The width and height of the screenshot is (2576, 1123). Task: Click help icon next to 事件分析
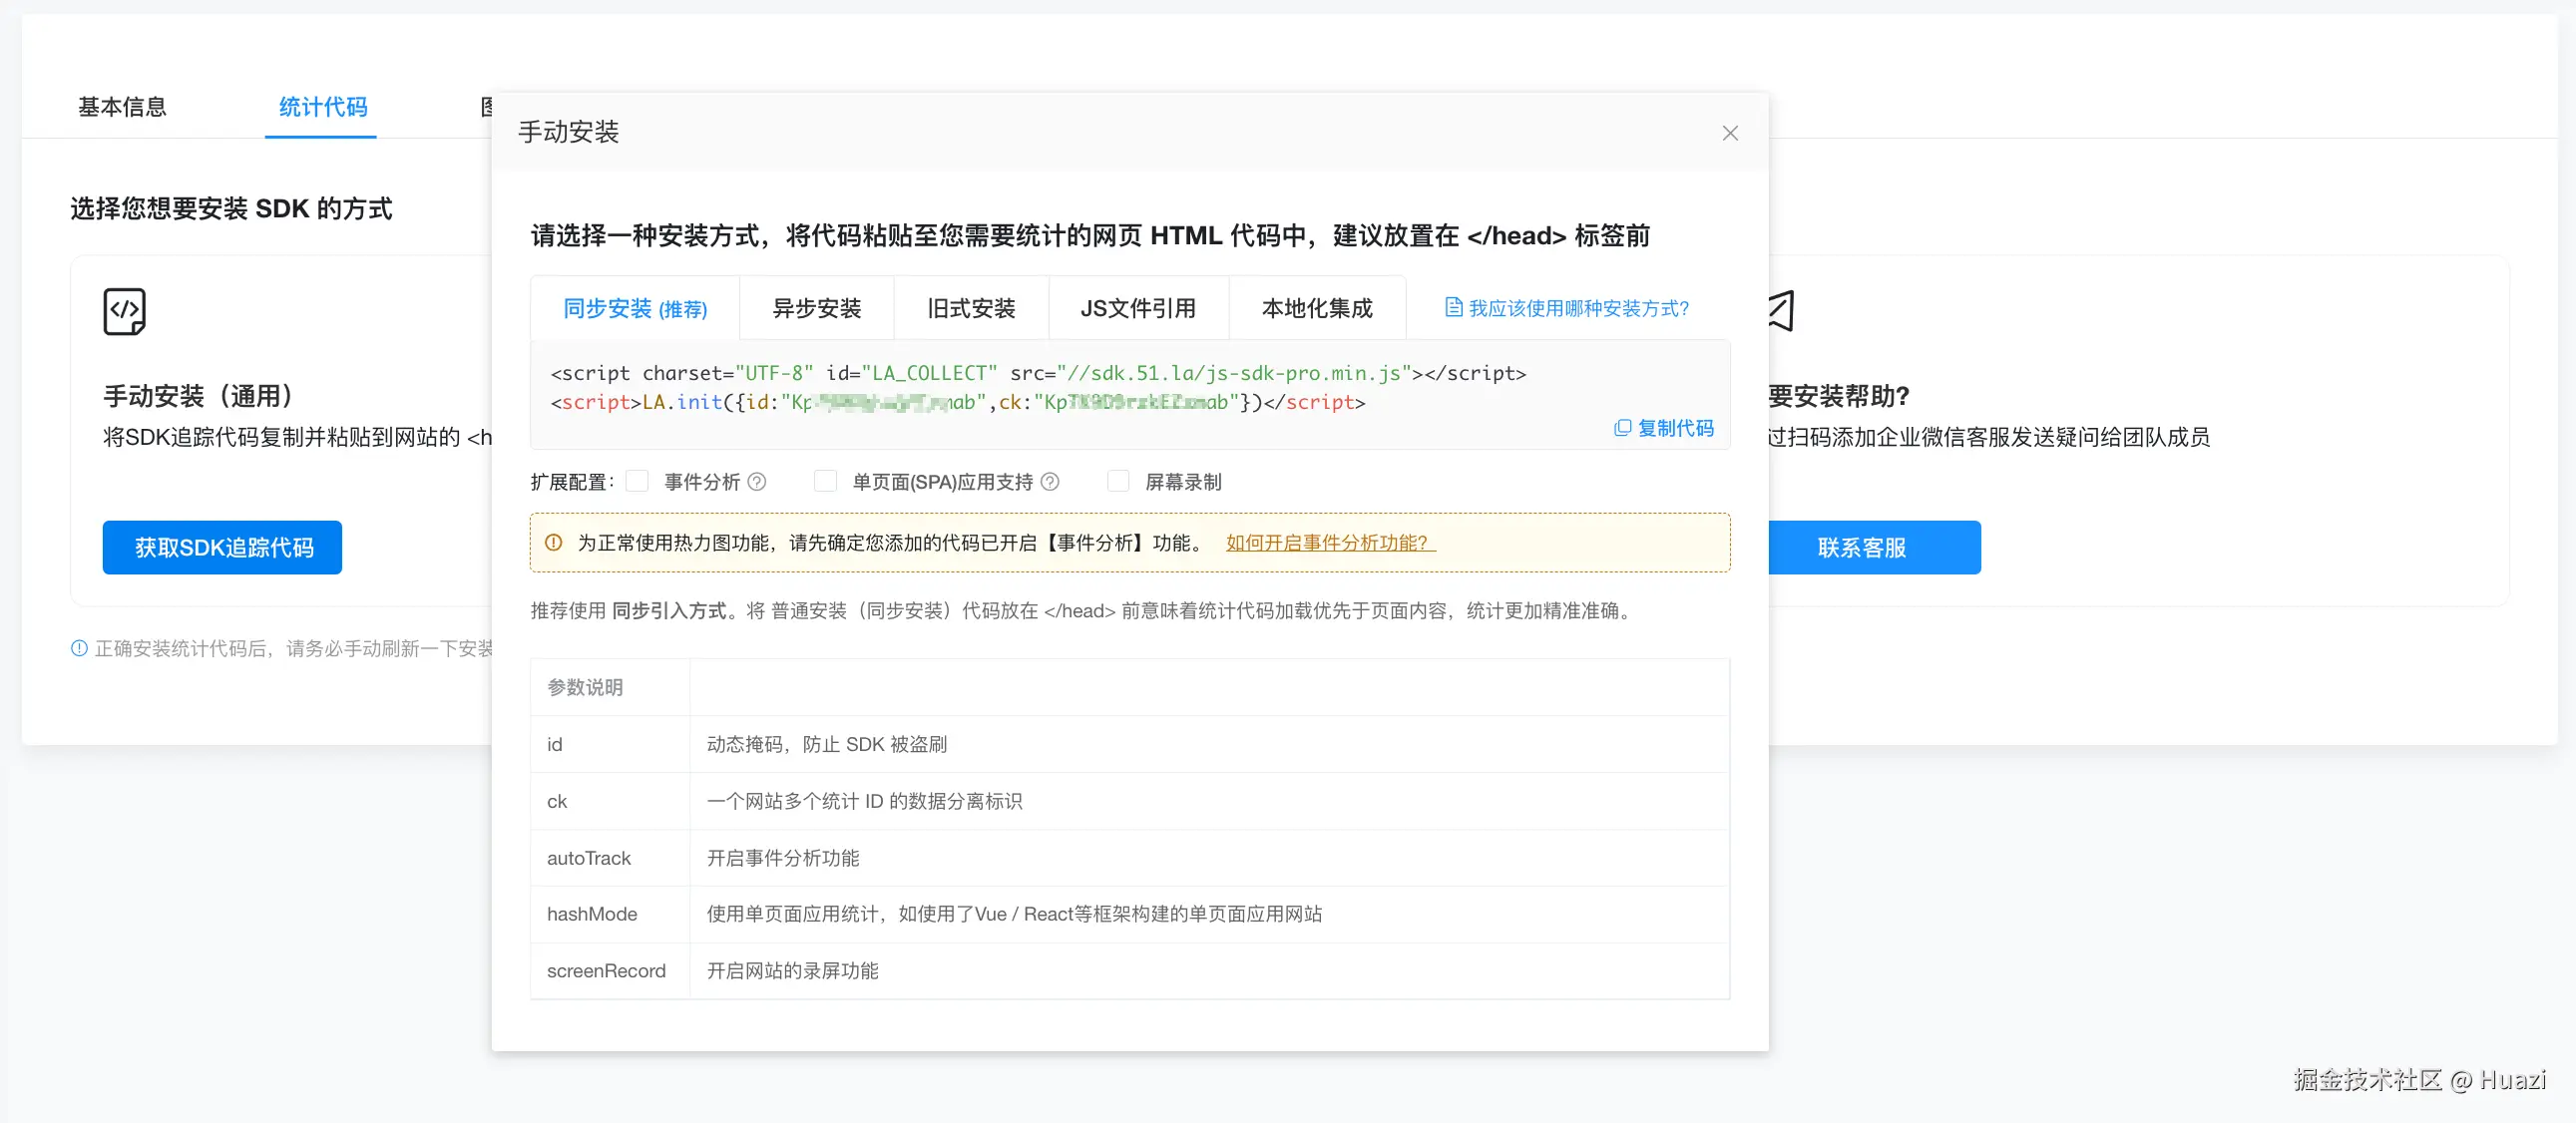point(757,482)
